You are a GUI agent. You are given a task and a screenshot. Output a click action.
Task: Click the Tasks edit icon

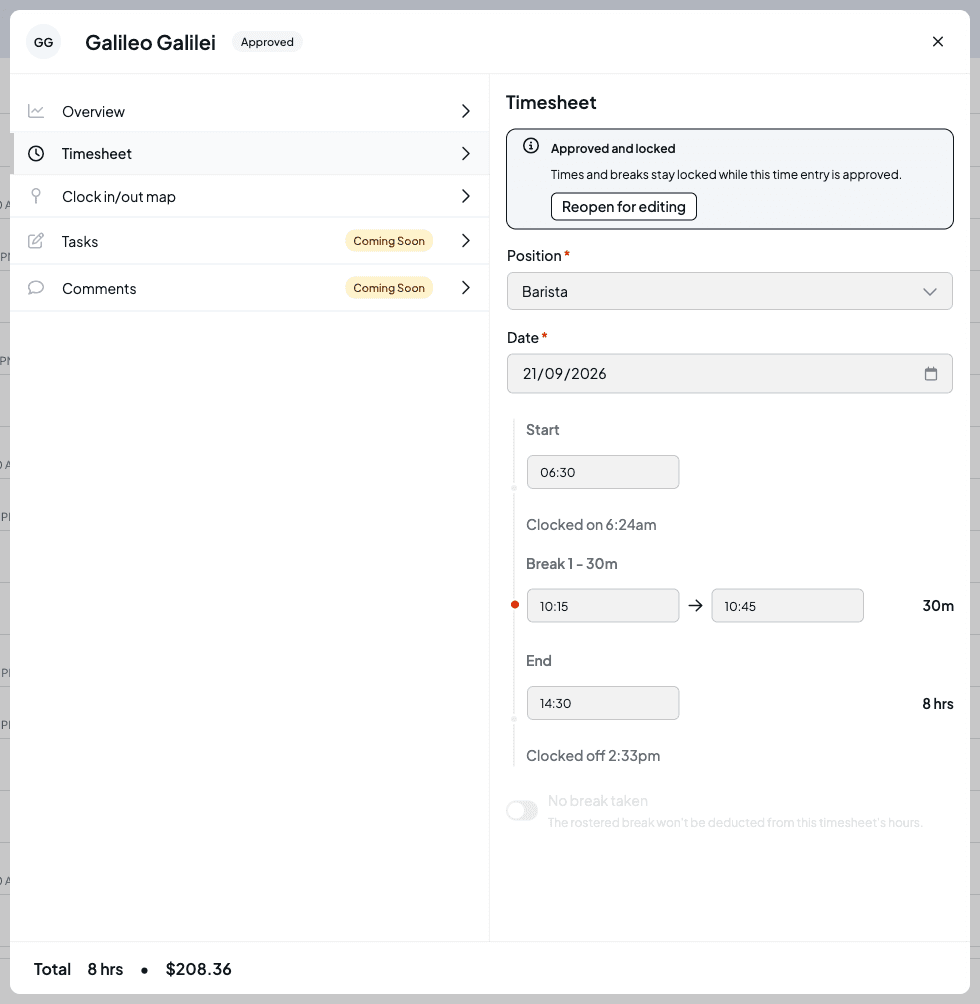[x=36, y=241]
